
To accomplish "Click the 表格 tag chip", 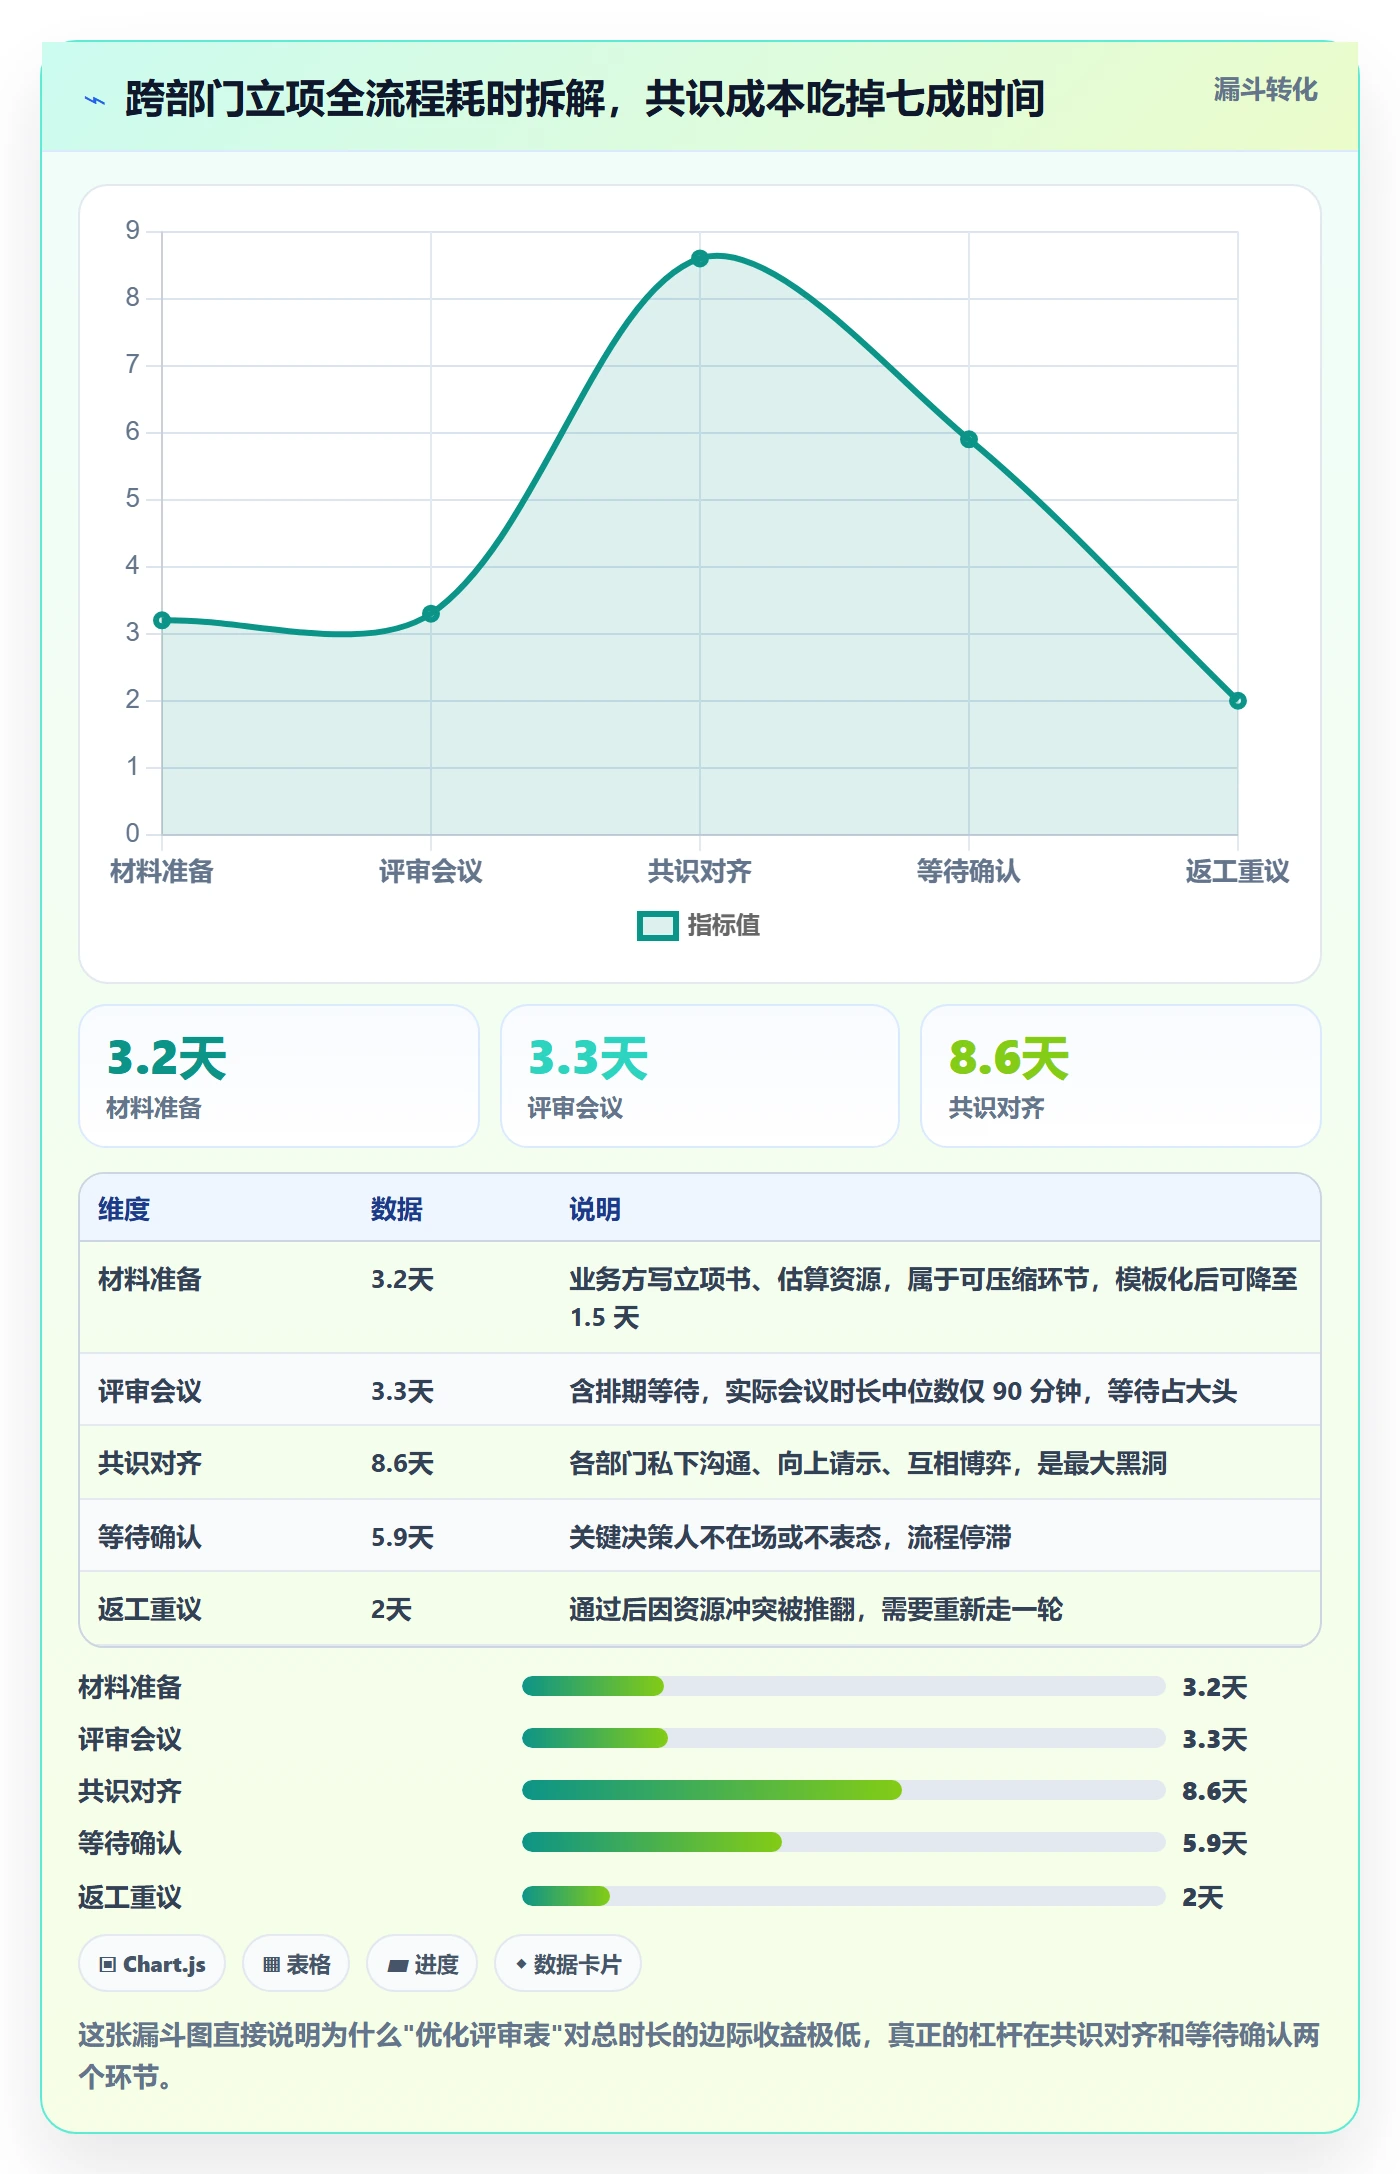I will (x=296, y=1964).
